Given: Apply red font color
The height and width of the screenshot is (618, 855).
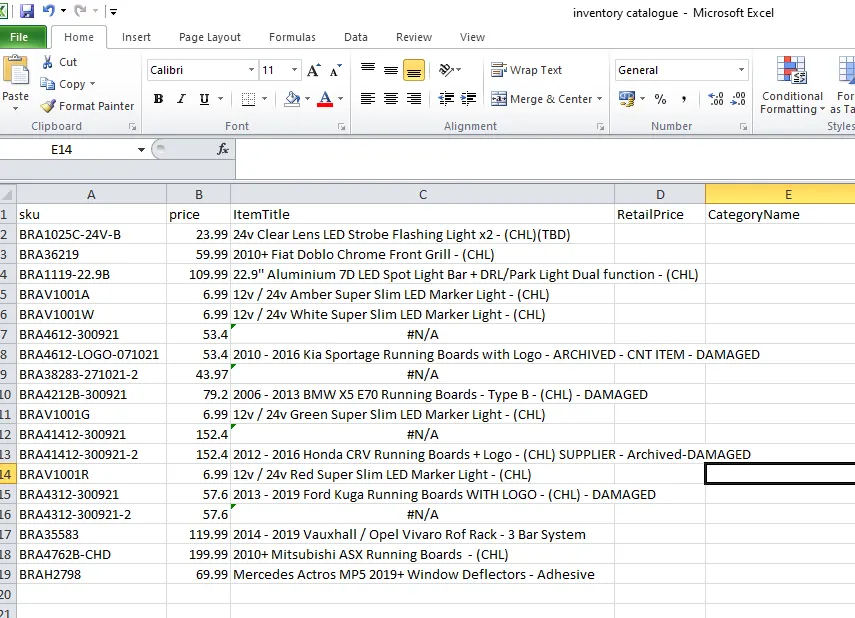Looking at the screenshot, I should [x=325, y=99].
